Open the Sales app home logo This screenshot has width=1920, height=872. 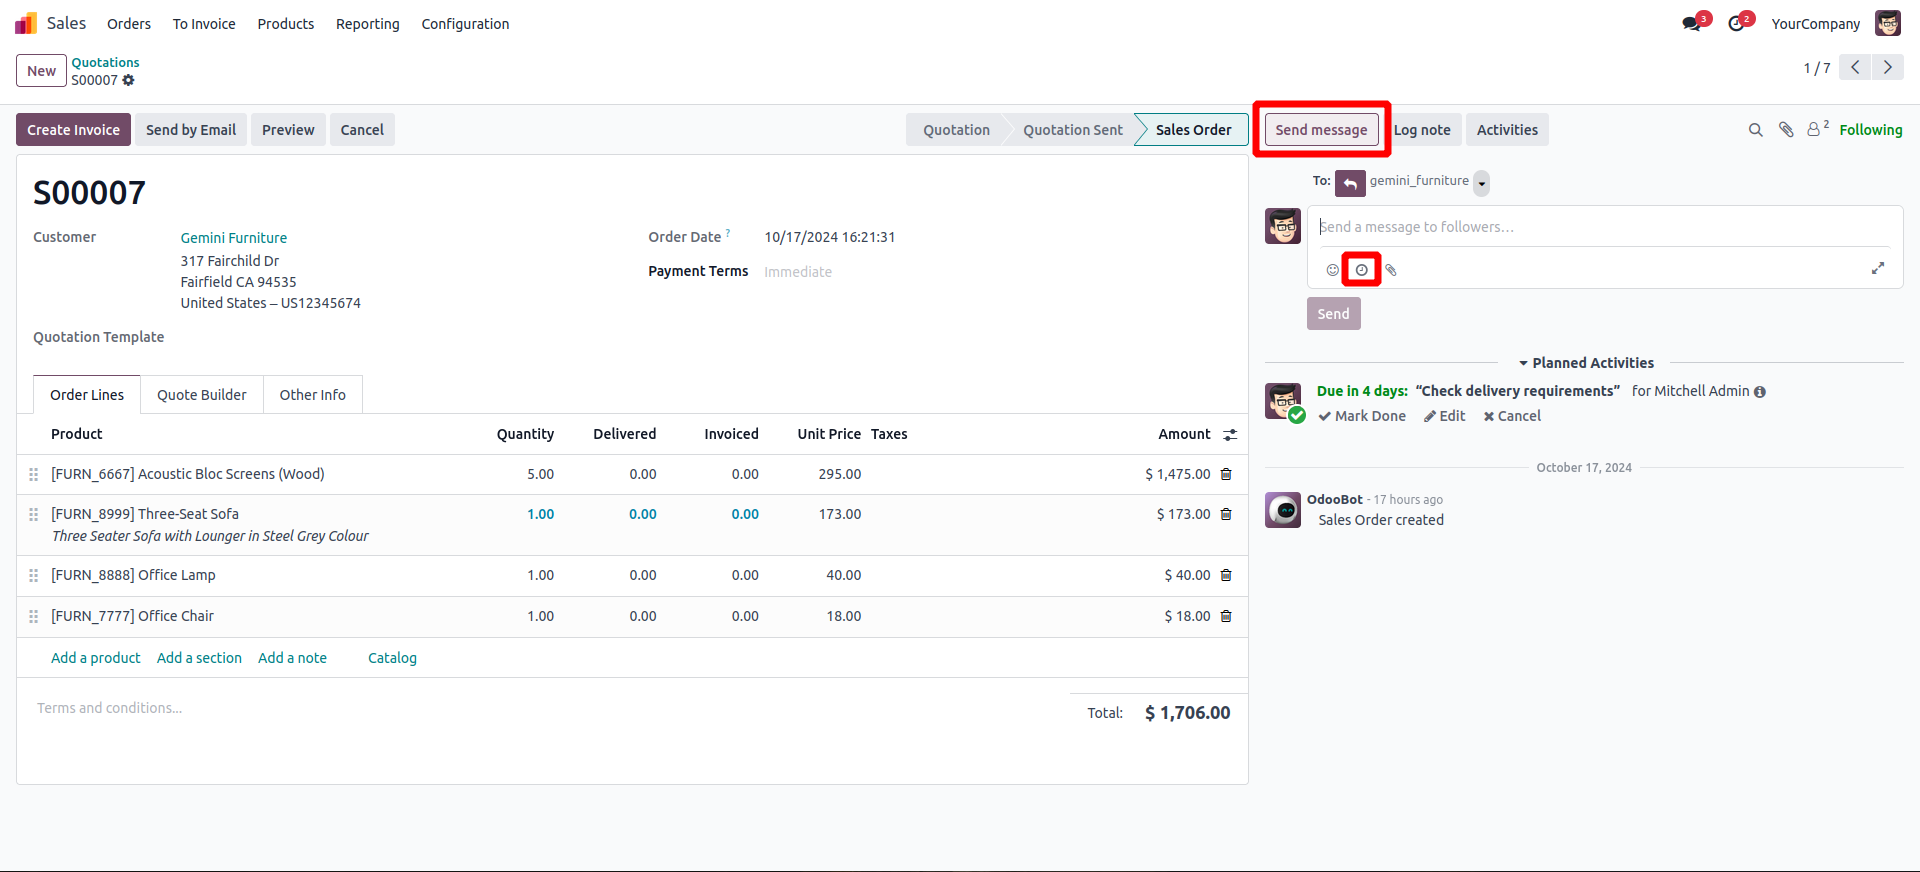coord(26,23)
